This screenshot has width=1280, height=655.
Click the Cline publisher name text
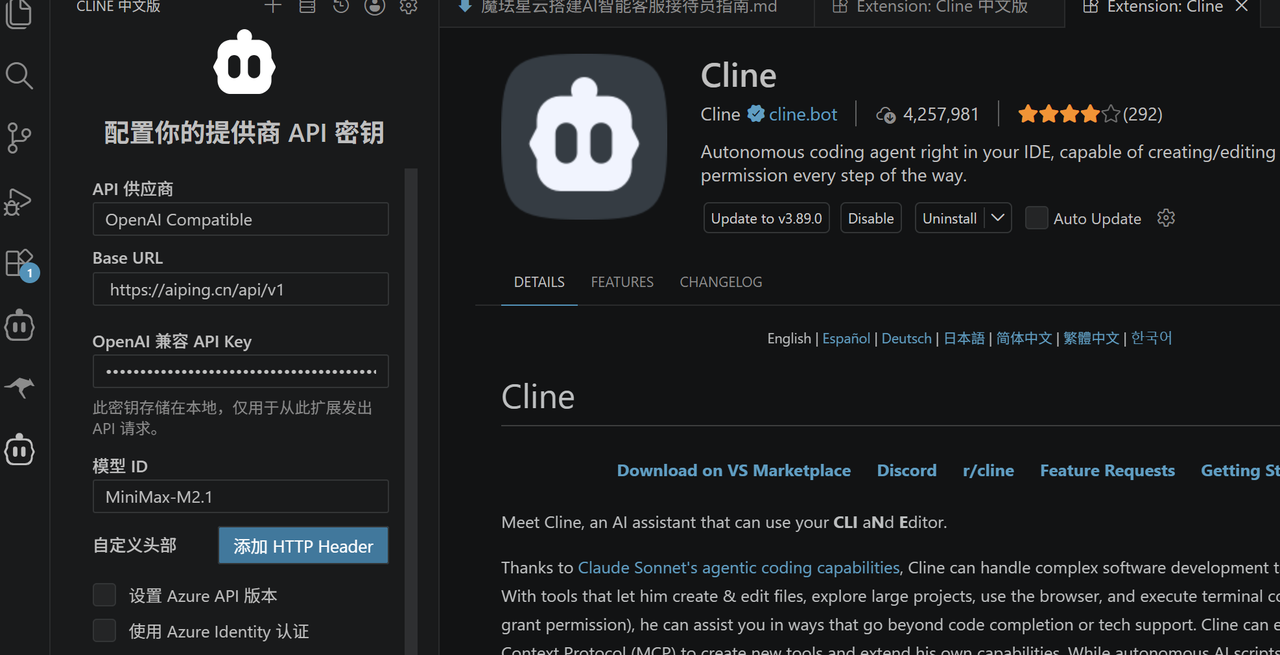[720, 114]
